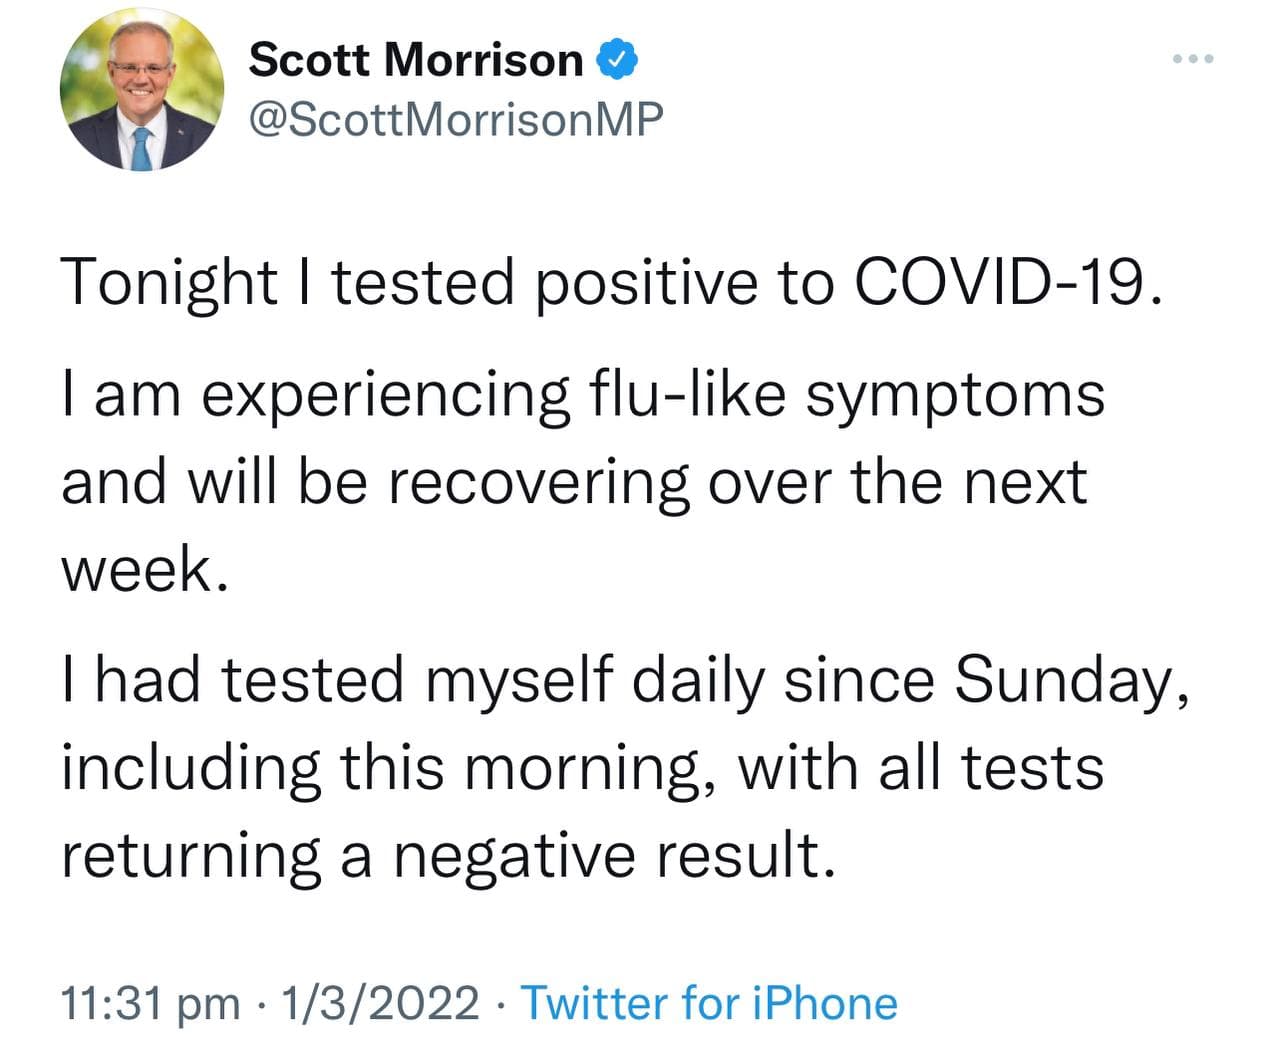Viewport: 1280px width, 1060px height.
Task: Click the 11:31 pm timestamp
Action: coord(150,1003)
